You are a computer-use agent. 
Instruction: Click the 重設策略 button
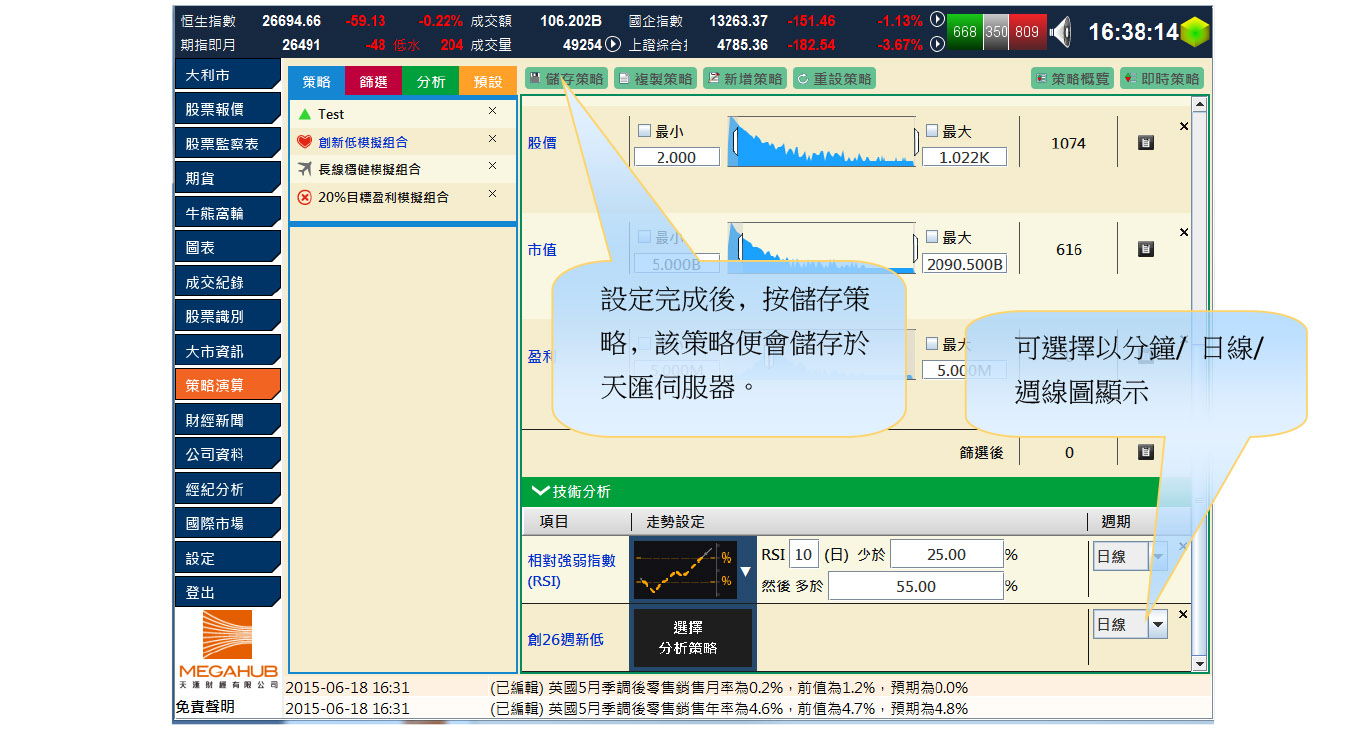pos(834,78)
